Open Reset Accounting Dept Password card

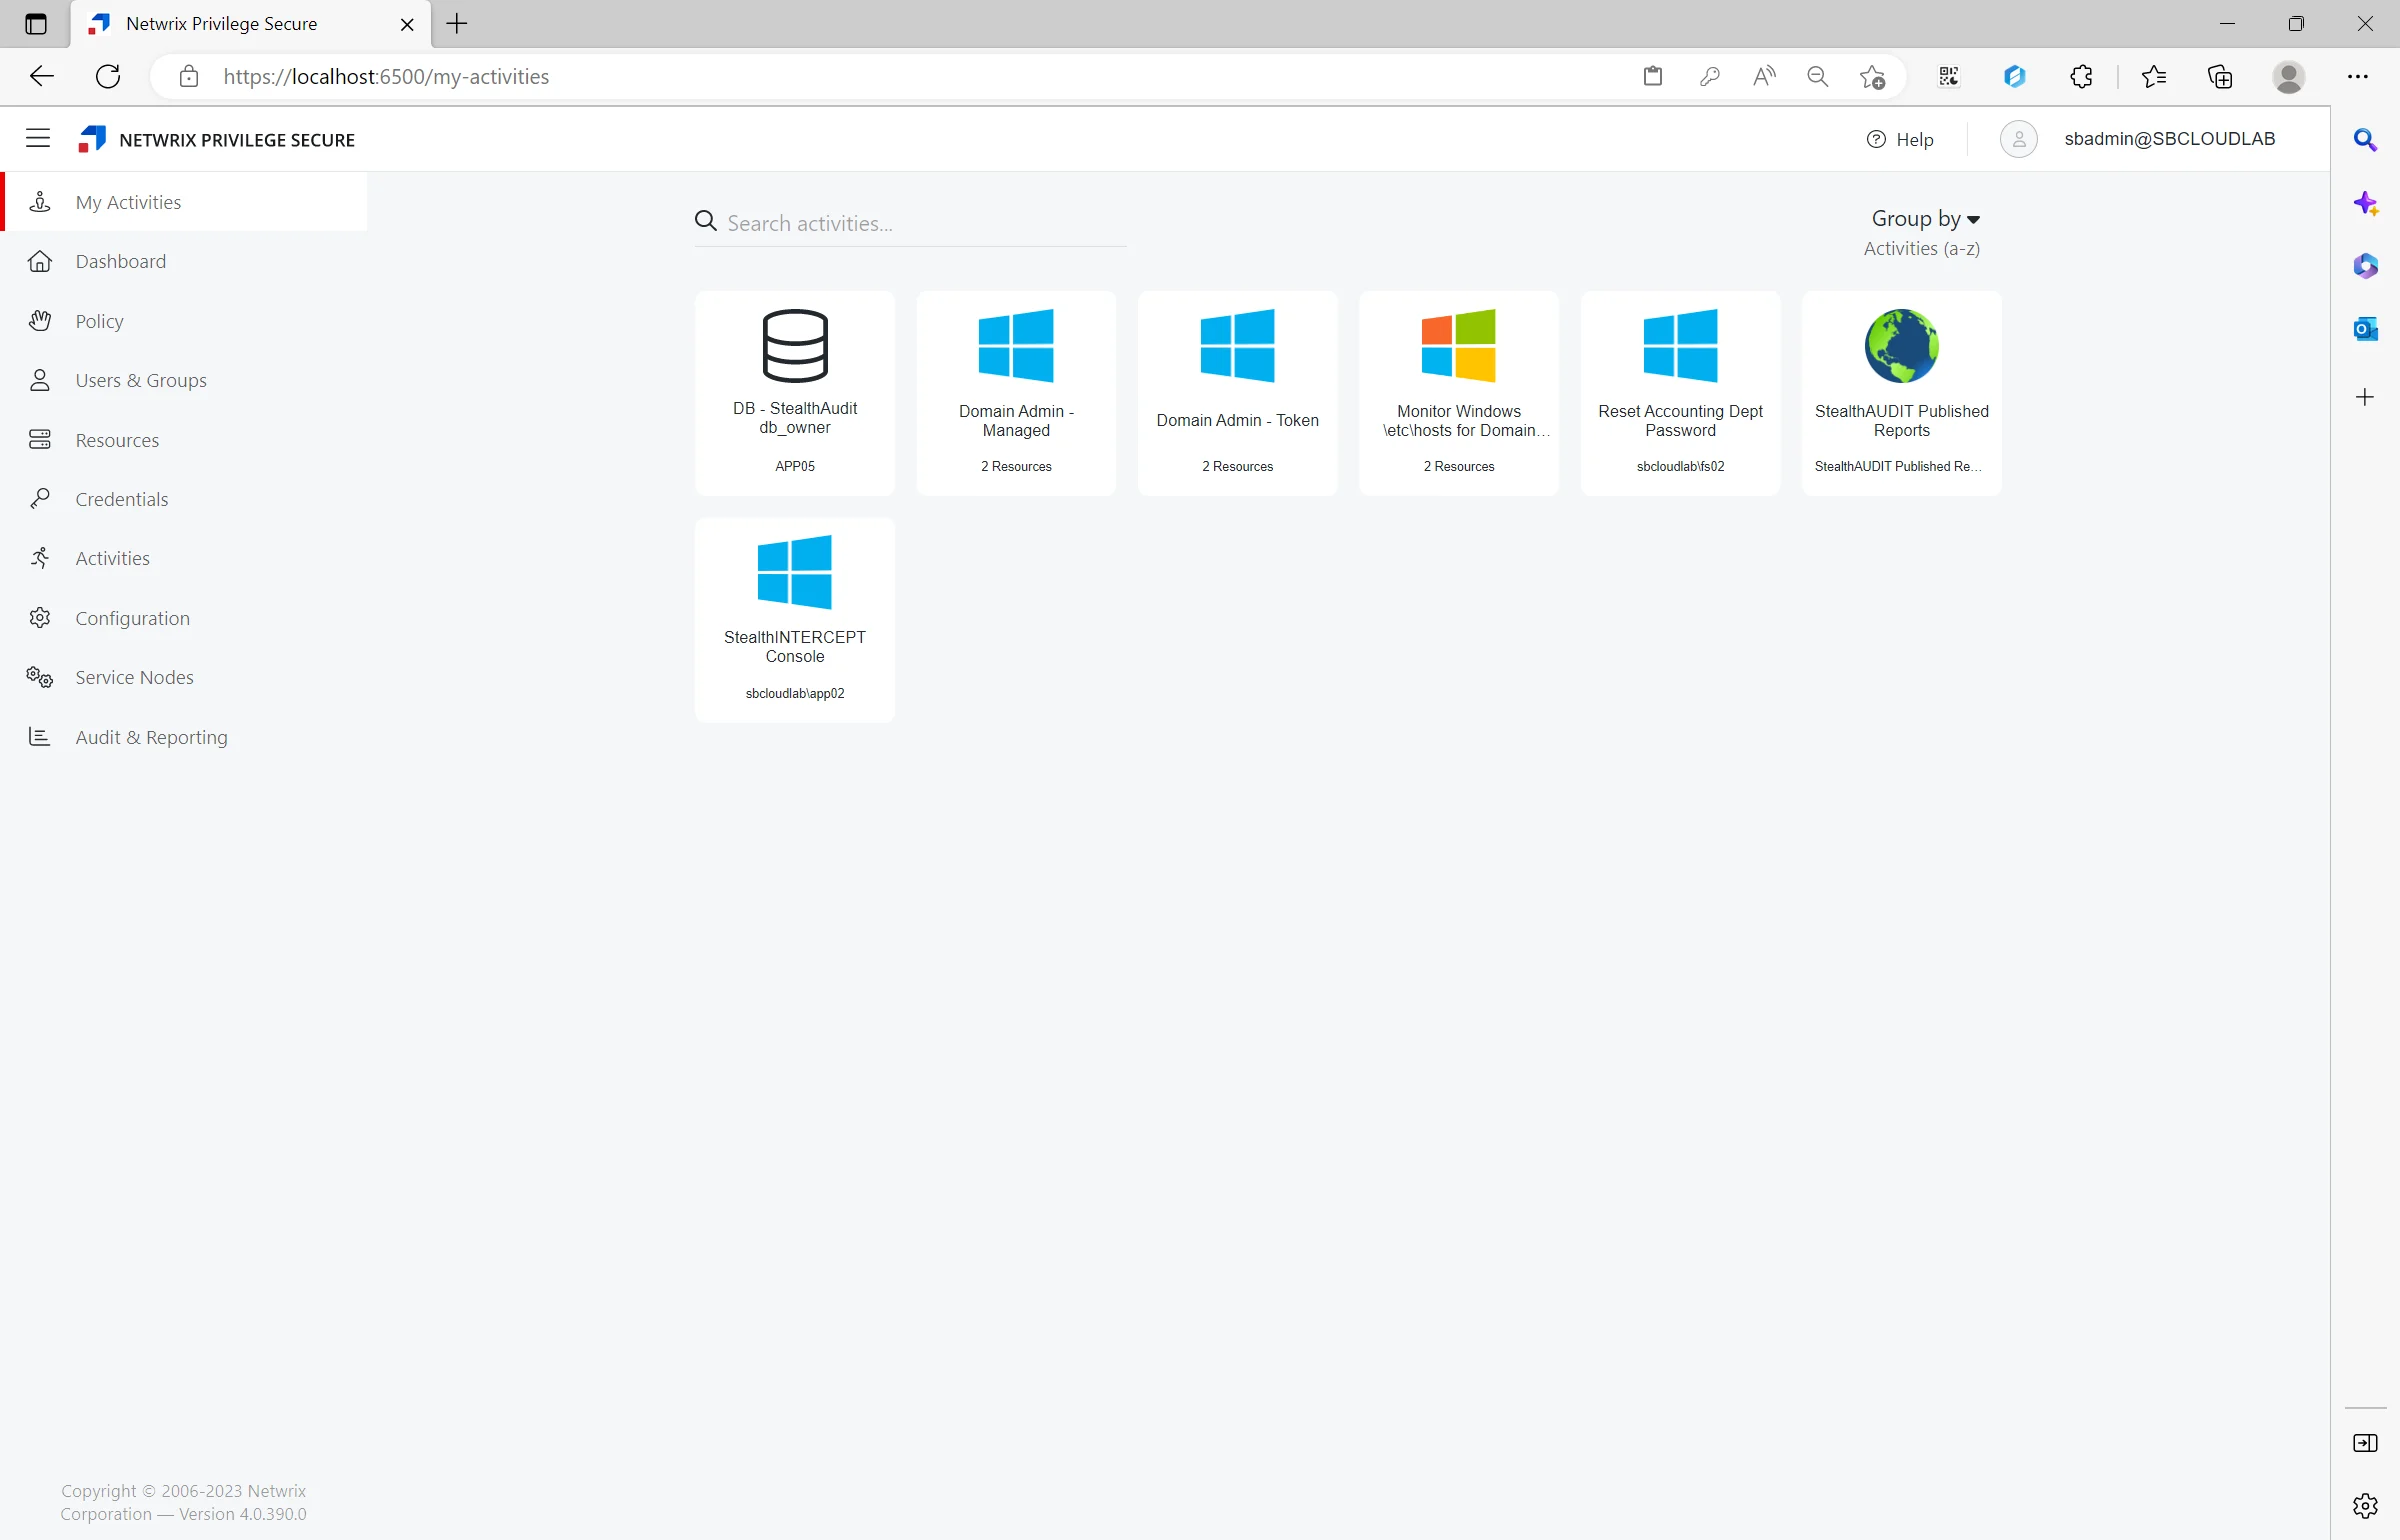coord(1680,393)
